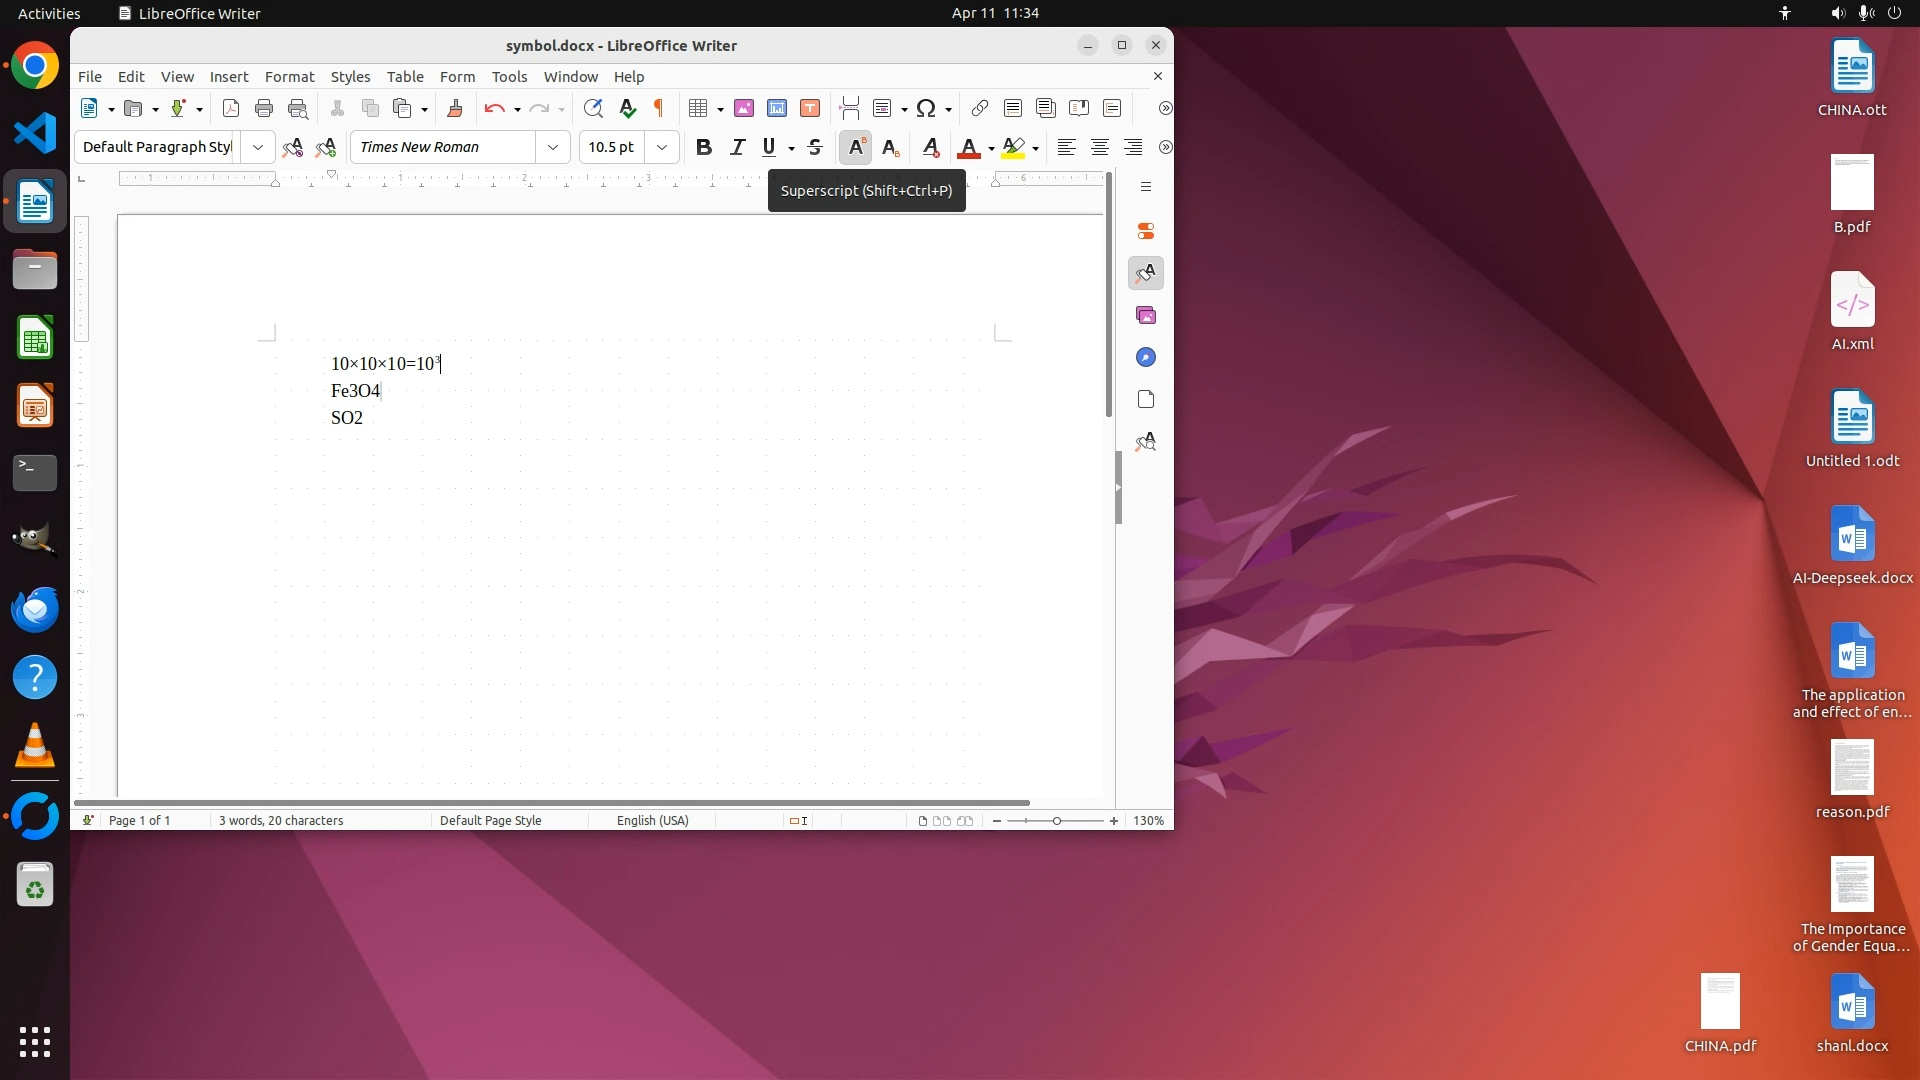Click Clone Formatting paintbrush icon

pos(455,108)
